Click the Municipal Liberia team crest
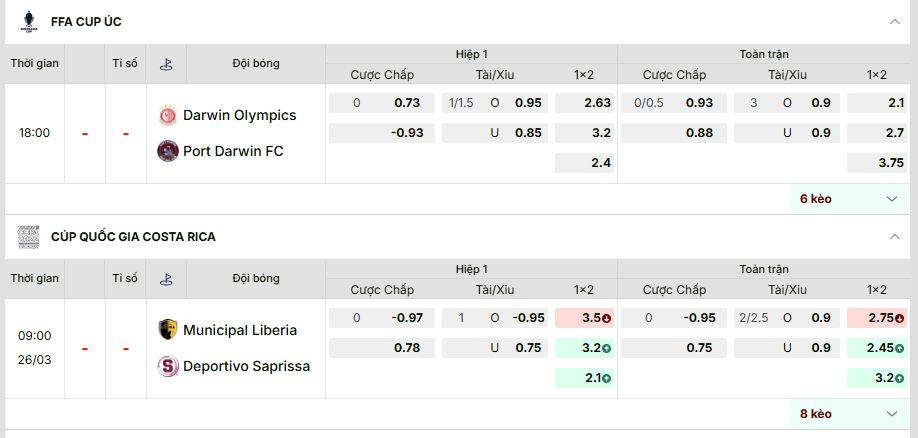This screenshot has width=918, height=438. click(x=168, y=330)
